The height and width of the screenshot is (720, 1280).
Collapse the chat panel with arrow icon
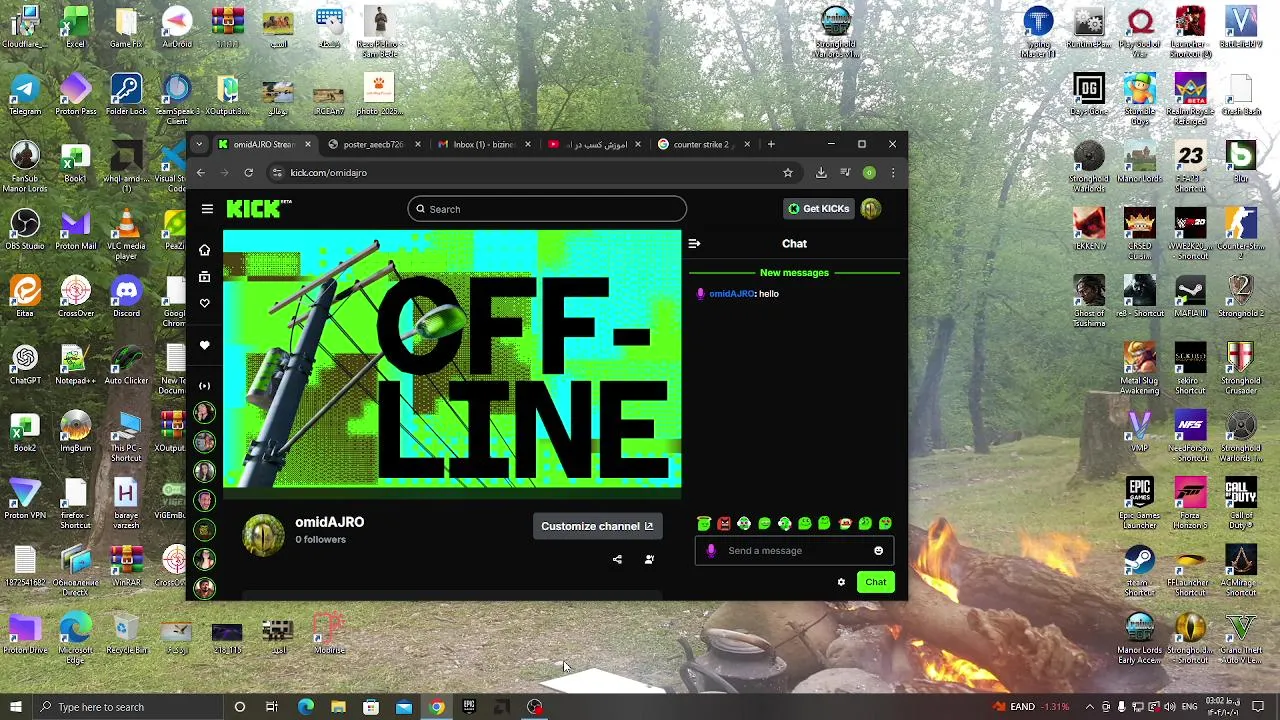click(x=694, y=243)
